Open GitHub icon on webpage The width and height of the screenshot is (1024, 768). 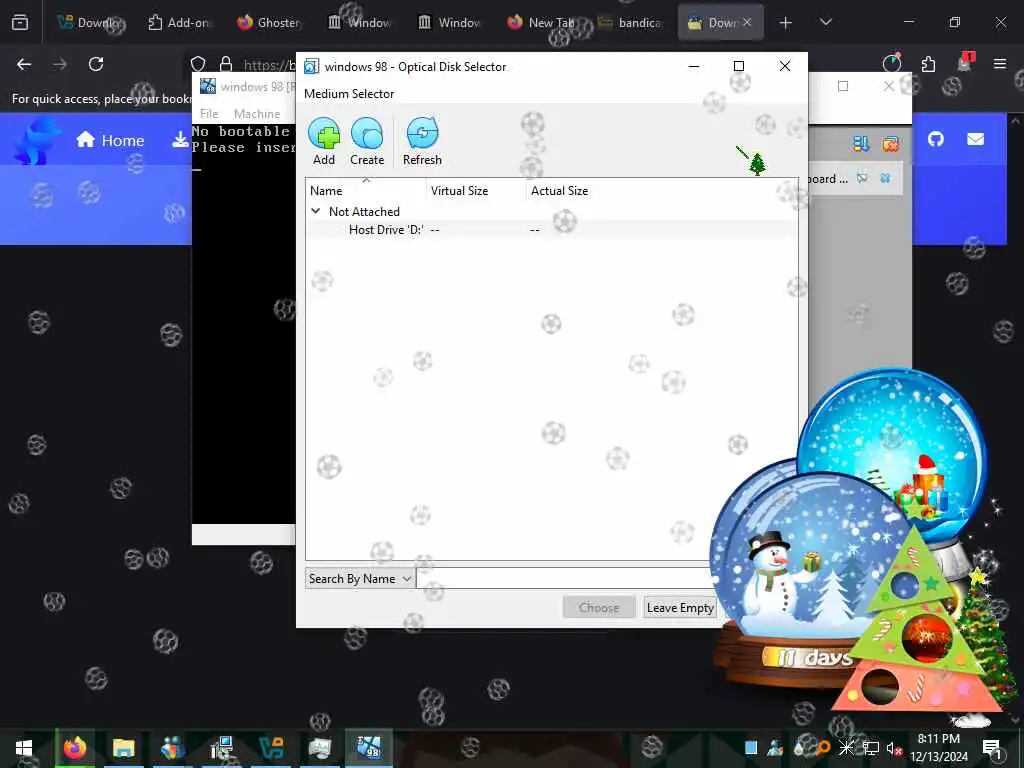click(935, 139)
